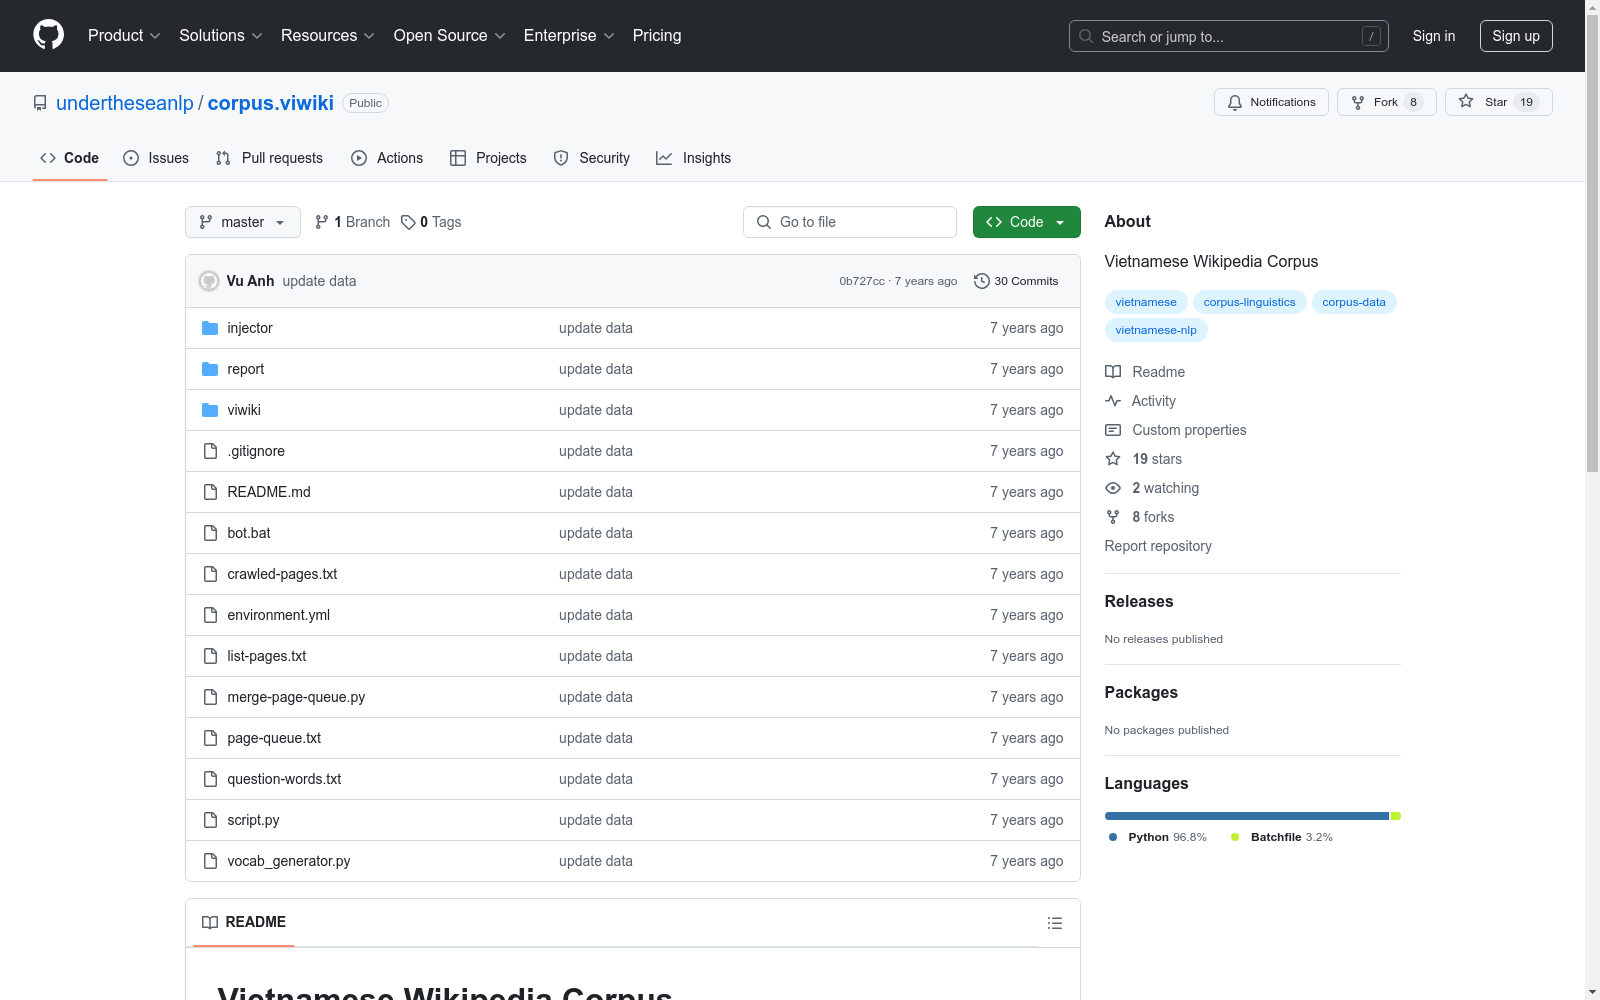Open the 30 Commits history
This screenshot has width=1600, height=1000.
[x=1016, y=281]
